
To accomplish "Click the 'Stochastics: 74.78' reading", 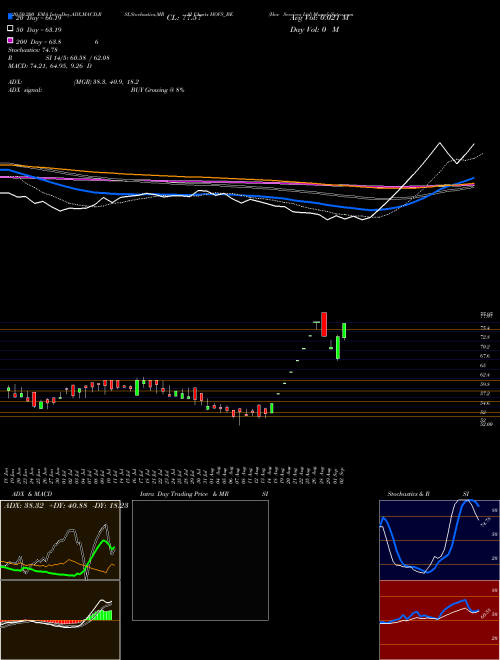I will click(32, 50).
